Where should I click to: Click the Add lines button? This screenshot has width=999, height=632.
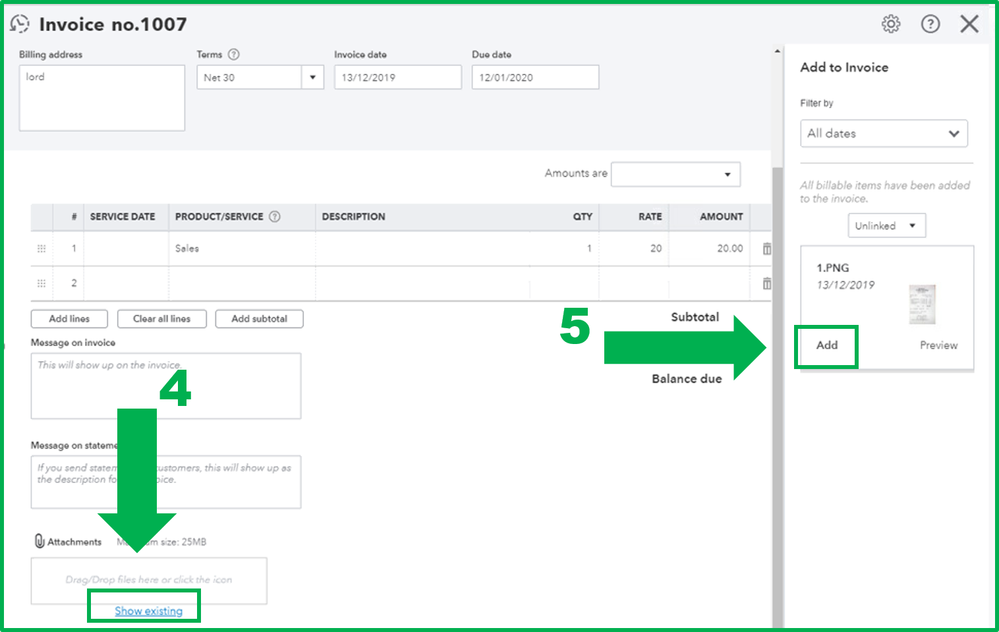click(x=69, y=319)
